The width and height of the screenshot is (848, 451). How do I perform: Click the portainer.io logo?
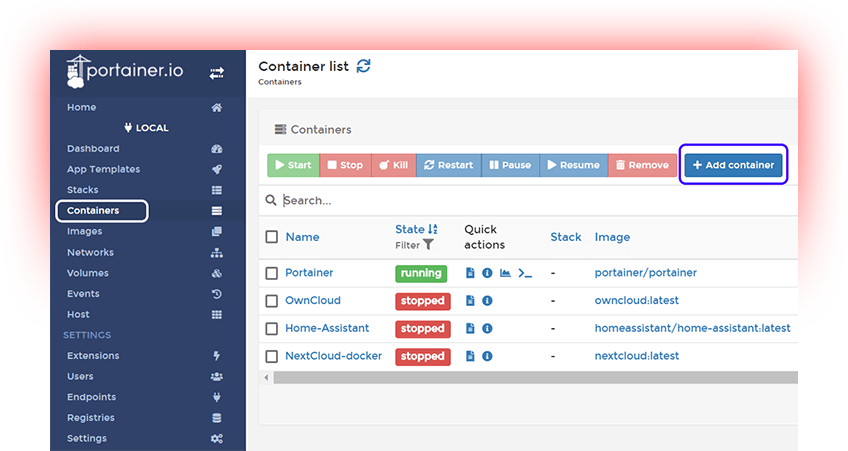[x=125, y=71]
